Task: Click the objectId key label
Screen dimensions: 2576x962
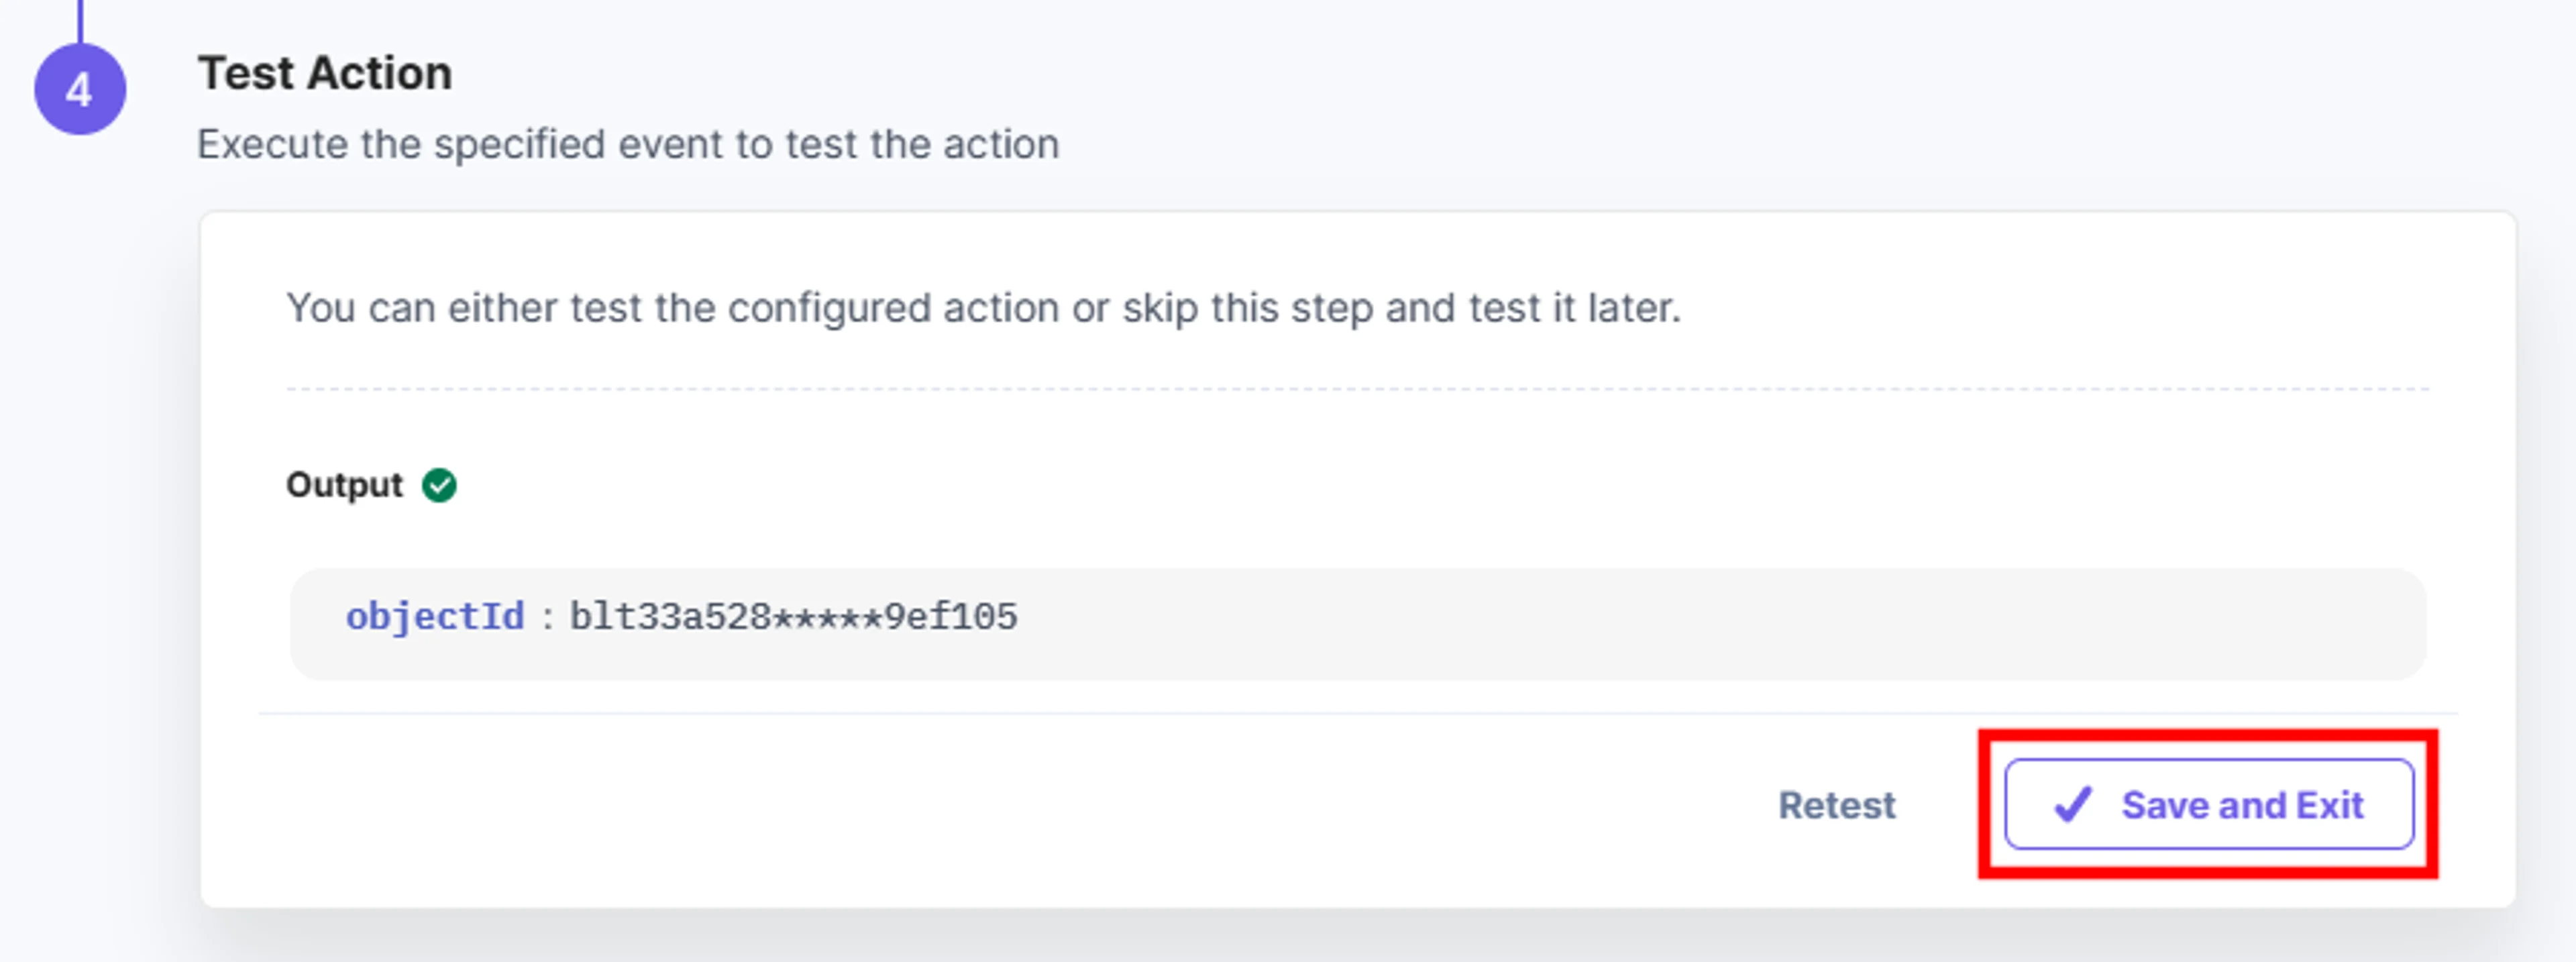Action: pyautogui.click(x=435, y=617)
